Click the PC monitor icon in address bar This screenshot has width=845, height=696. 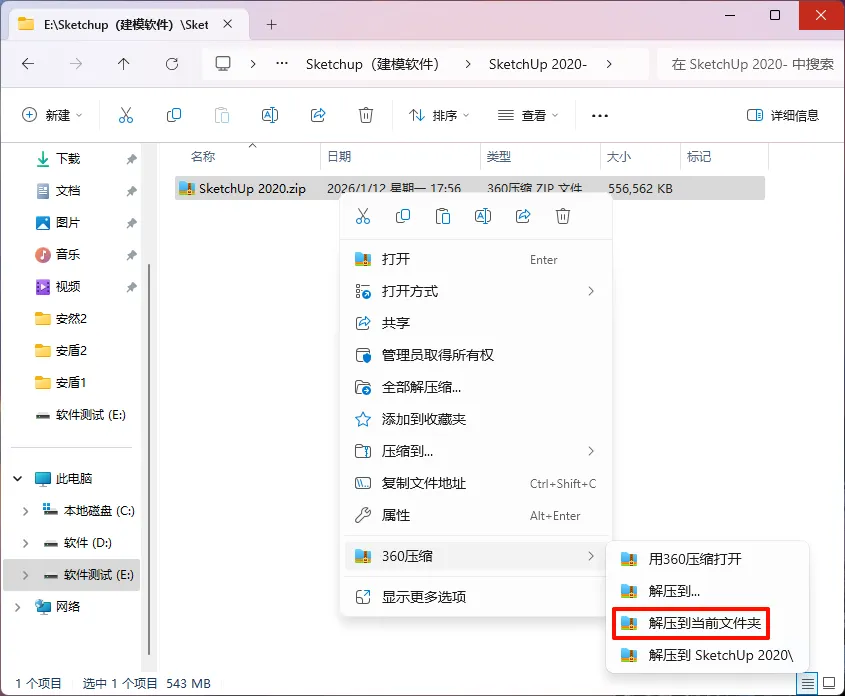[223, 64]
